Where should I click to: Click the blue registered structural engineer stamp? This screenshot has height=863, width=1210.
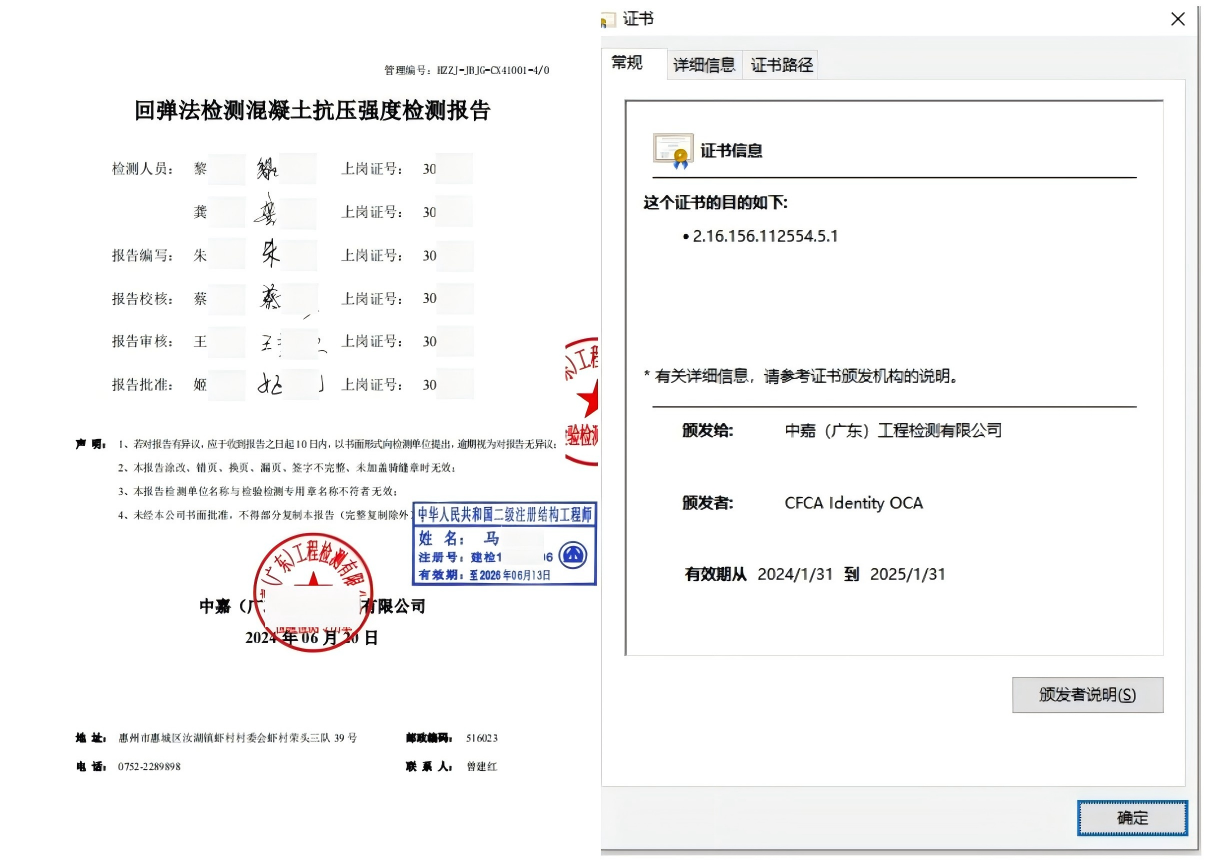tap(503, 543)
